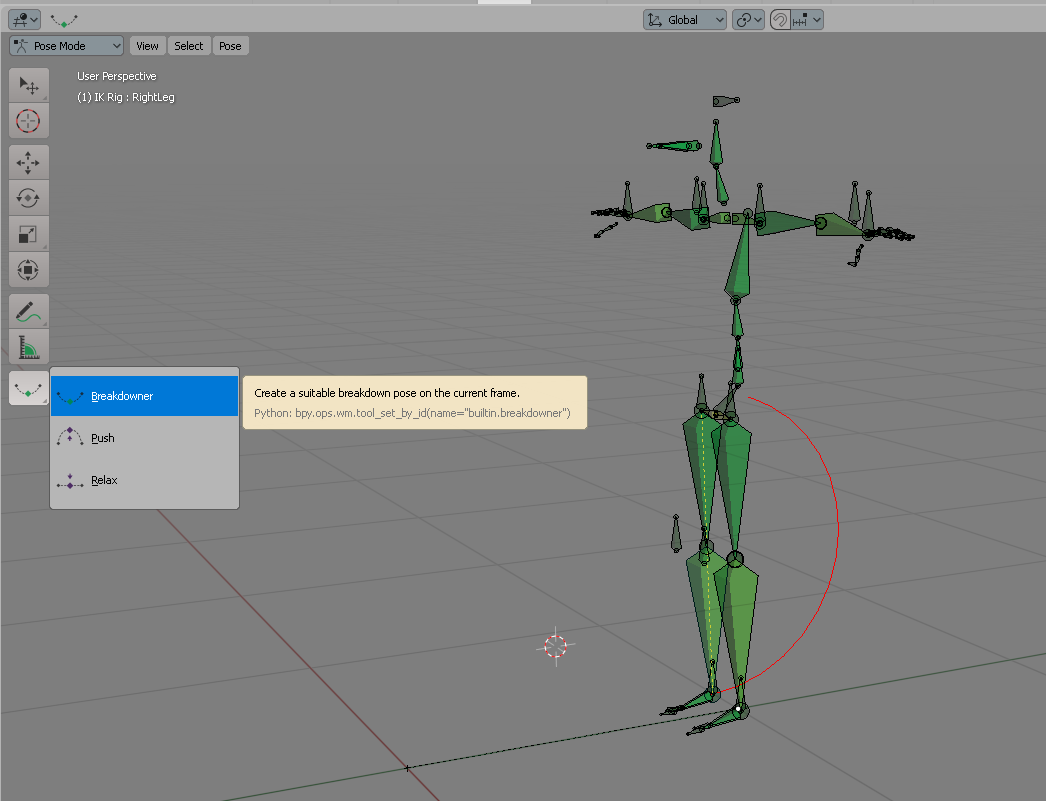The width and height of the screenshot is (1046, 801).
Task: Switch to the Scale tool
Action: [29, 234]
